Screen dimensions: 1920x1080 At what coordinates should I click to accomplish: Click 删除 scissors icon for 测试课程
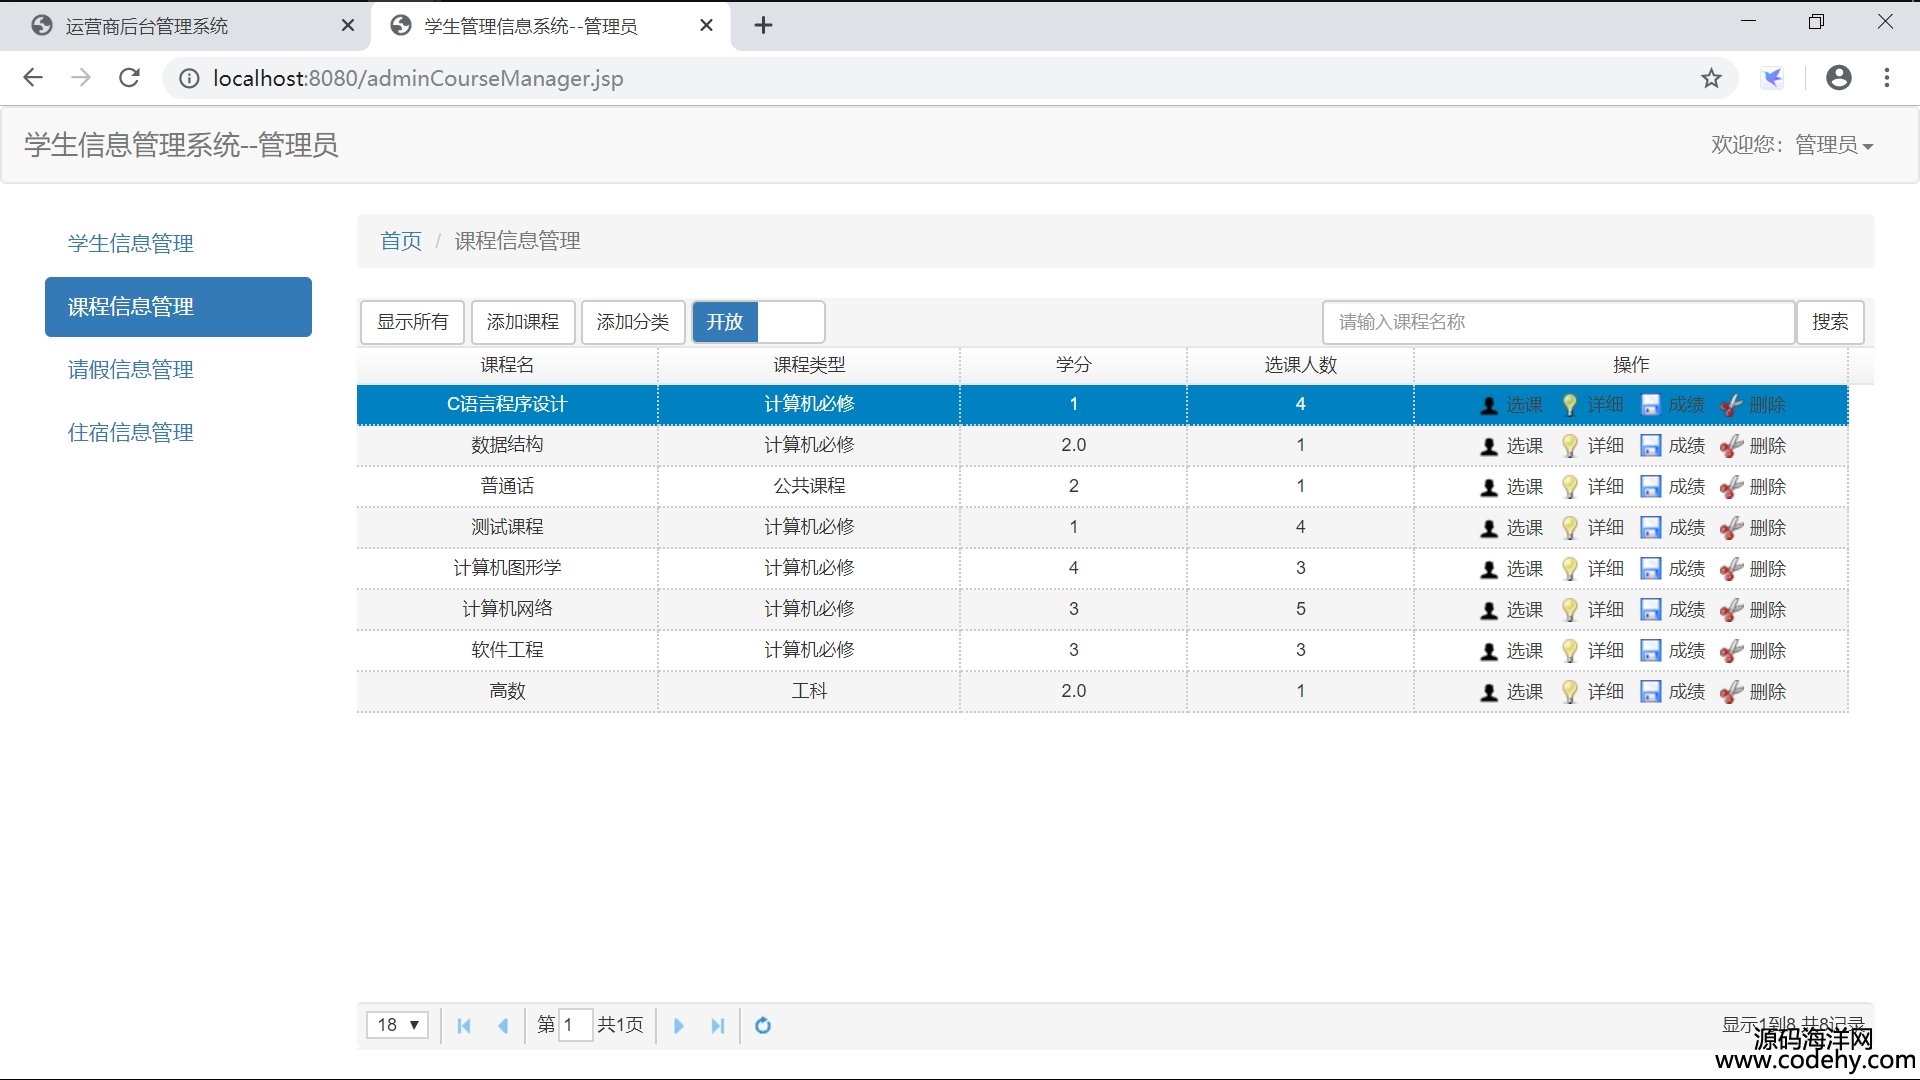click(x=1732, y=528)
